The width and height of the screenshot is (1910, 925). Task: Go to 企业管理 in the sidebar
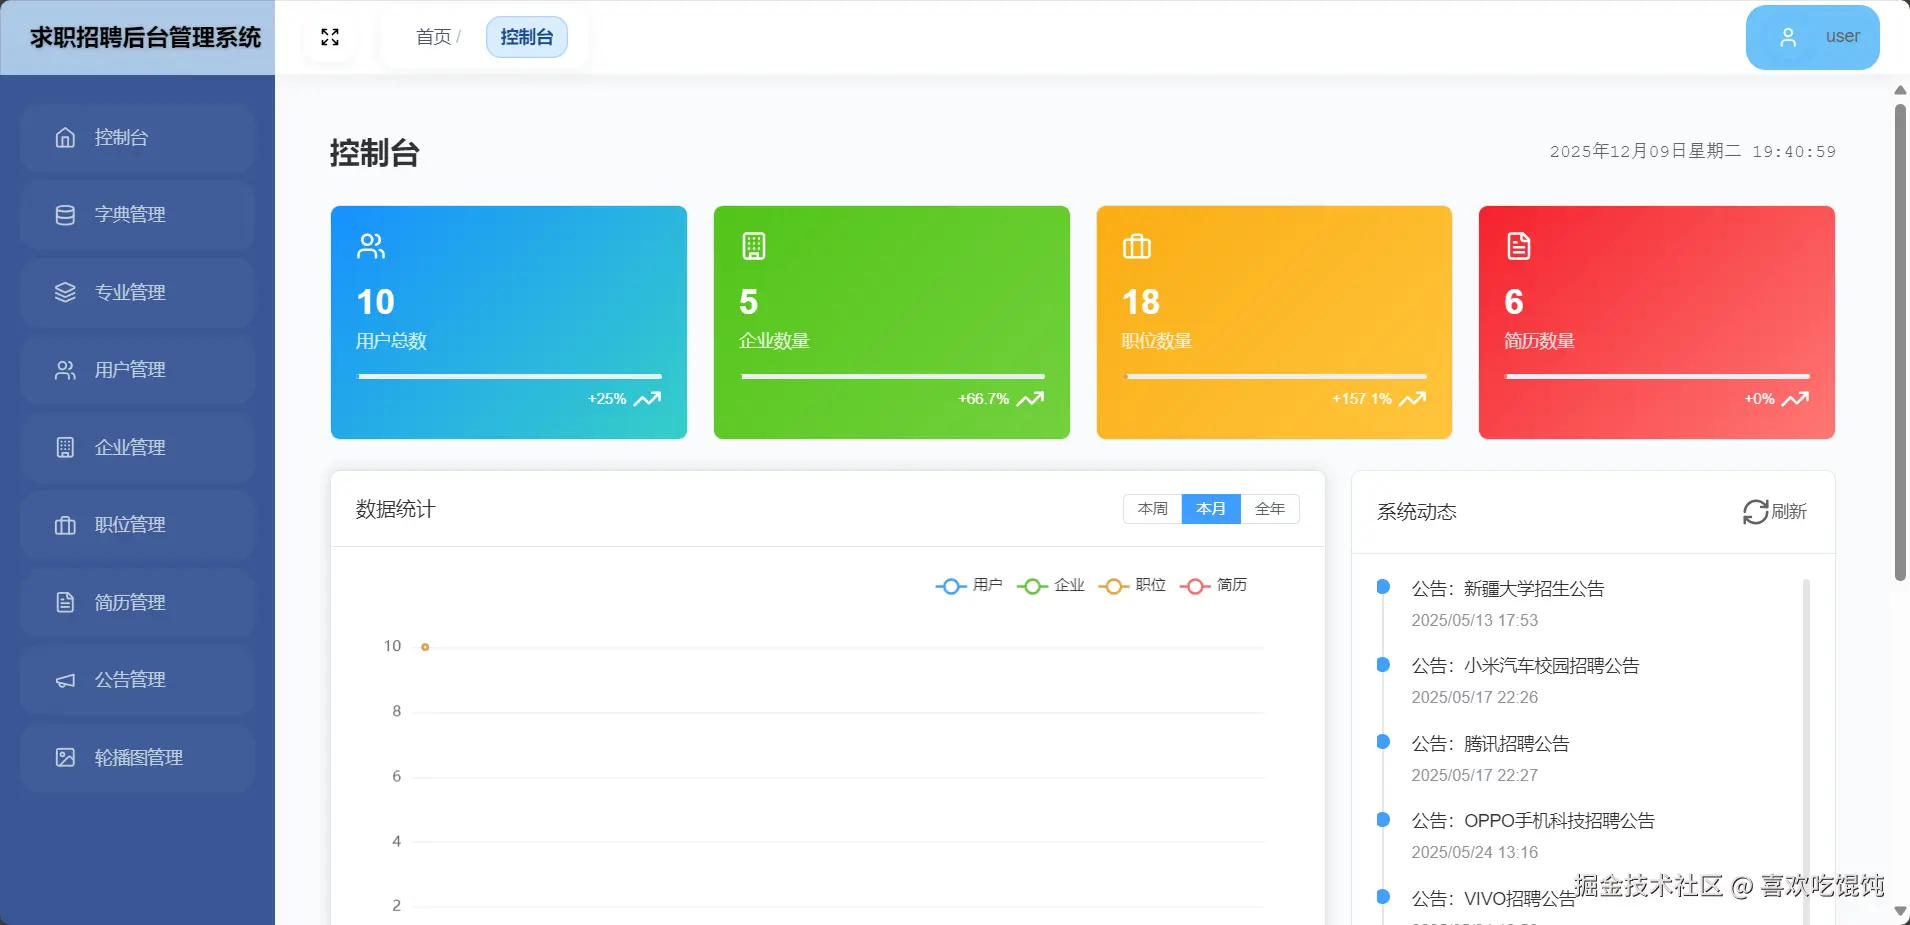click(x=137, y=448)
